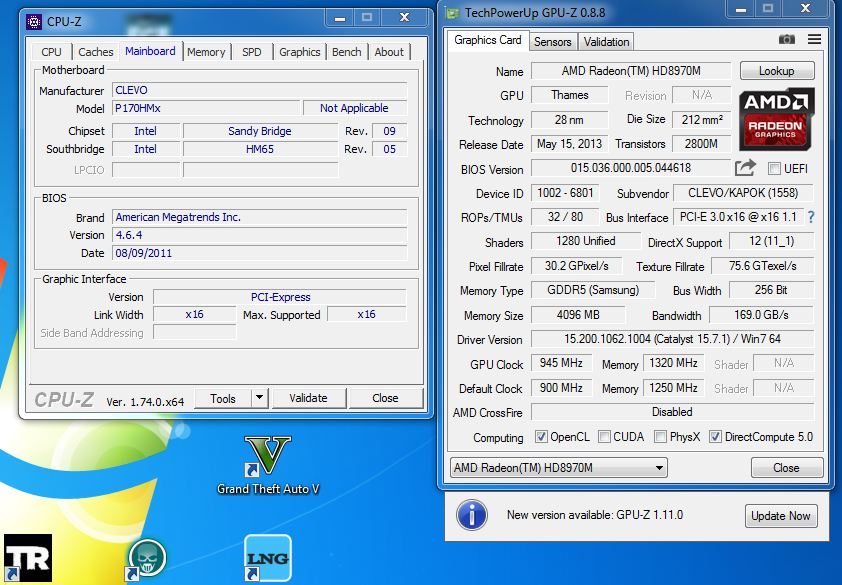
Task: Click Update Now button
Action: point(781,516)
